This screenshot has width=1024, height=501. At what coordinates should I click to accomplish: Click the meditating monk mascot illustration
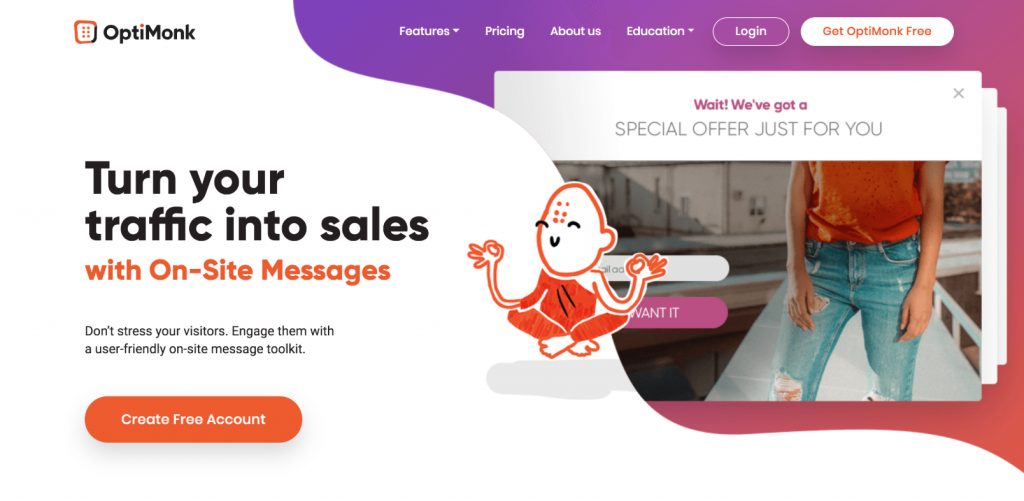566,270
